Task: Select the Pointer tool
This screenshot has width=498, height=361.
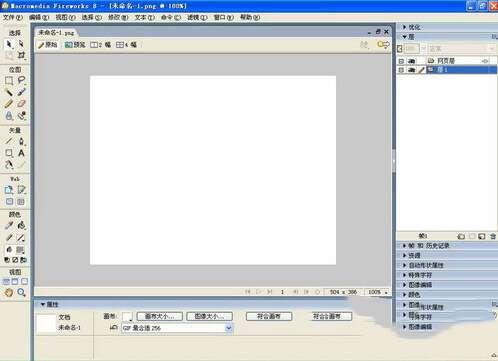Action: pyautogui.click(x=9, y=44)
